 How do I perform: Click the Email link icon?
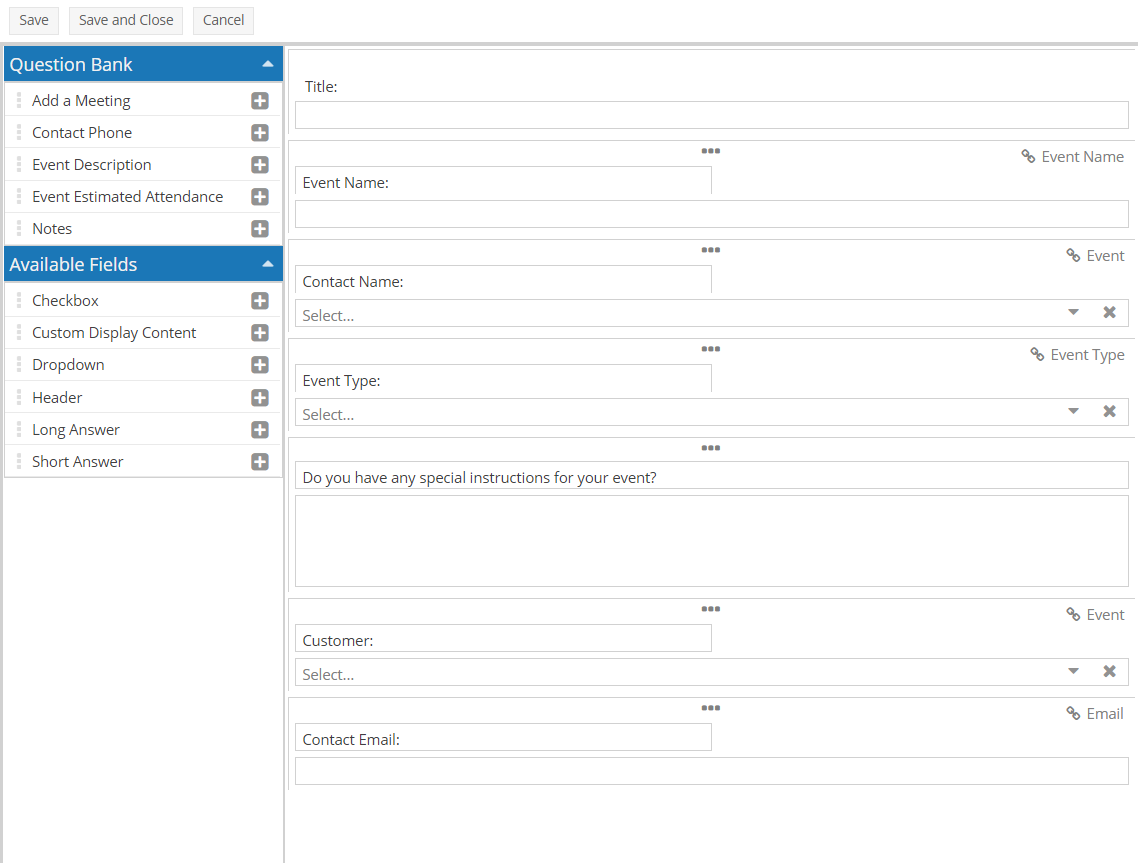coord(1073,713)
